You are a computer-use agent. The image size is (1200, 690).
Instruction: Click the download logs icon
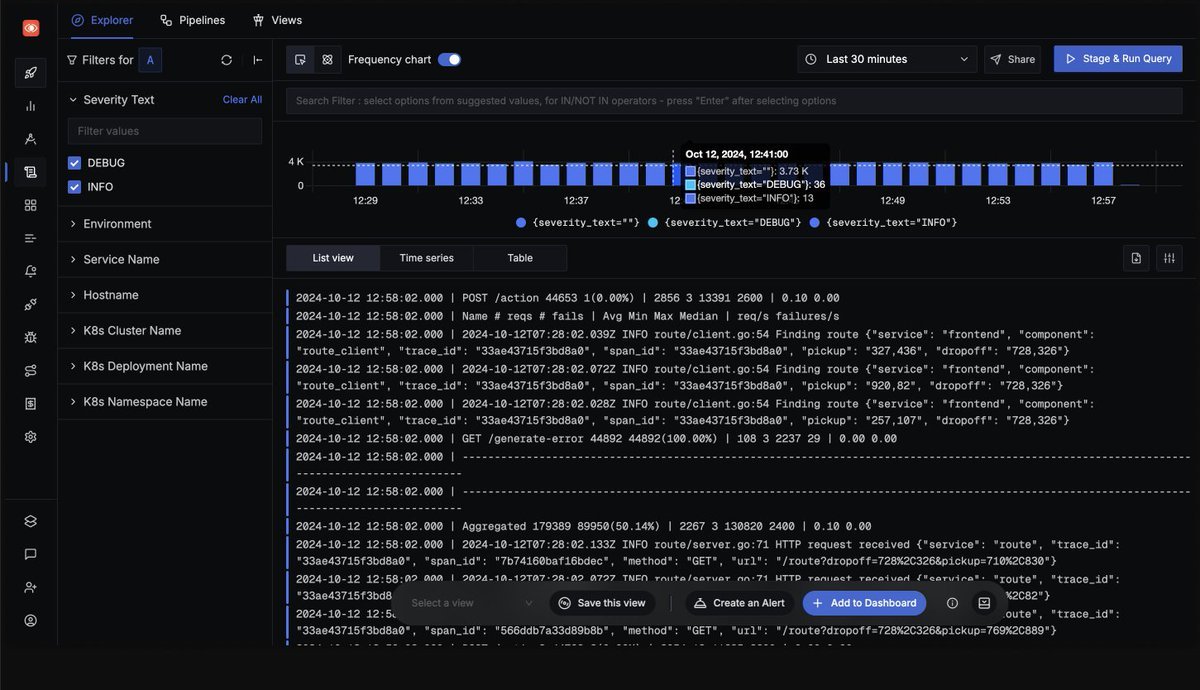coord(1136,258)
